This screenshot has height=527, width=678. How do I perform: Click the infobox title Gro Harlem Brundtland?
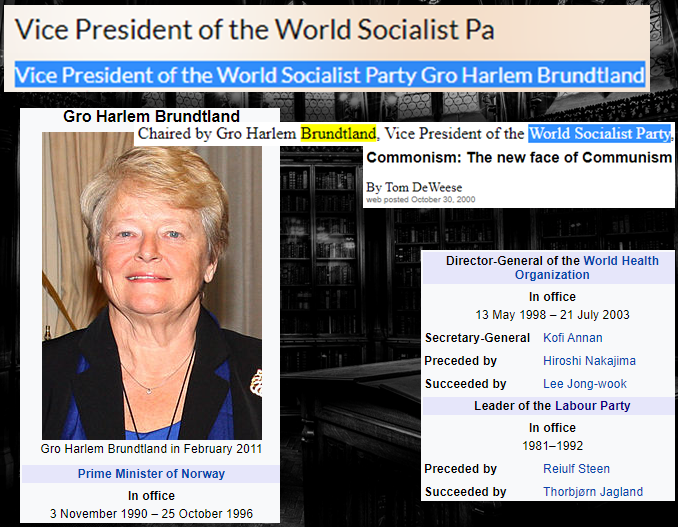(151, 116)
